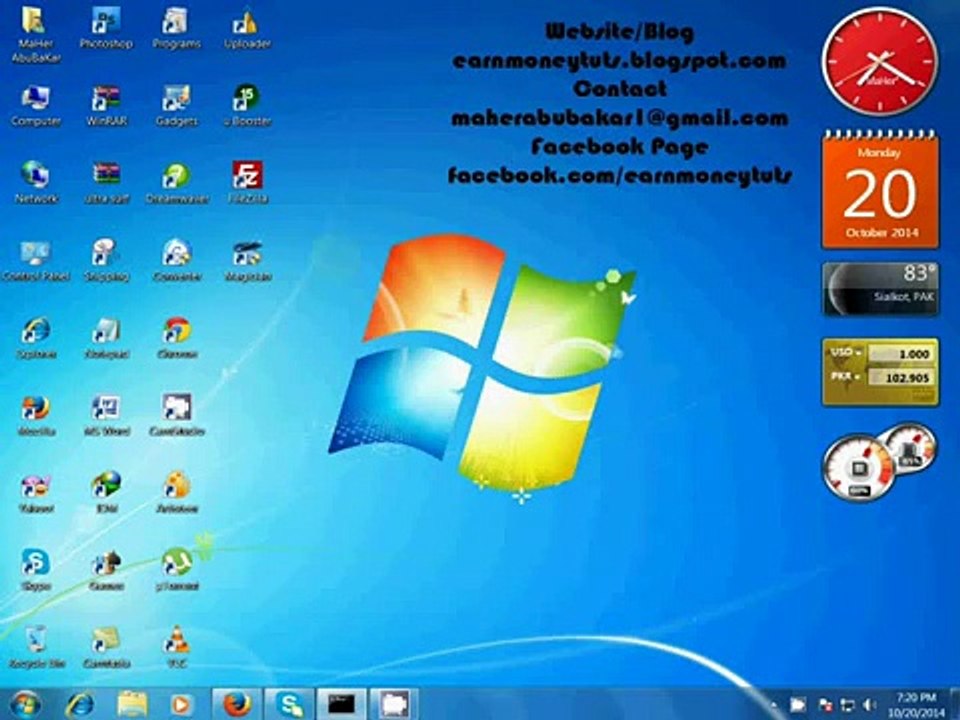Image resolution: width=960 pixels, height=720 pixels.
Task: Open the Windows Start menu
Action: tap(26, 704)
